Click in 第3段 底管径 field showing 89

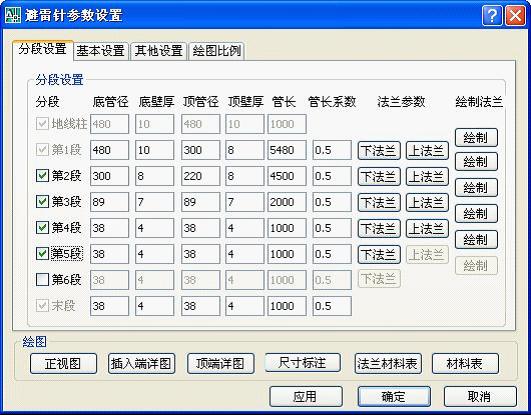pyautogui.click(x=109, y=202)
